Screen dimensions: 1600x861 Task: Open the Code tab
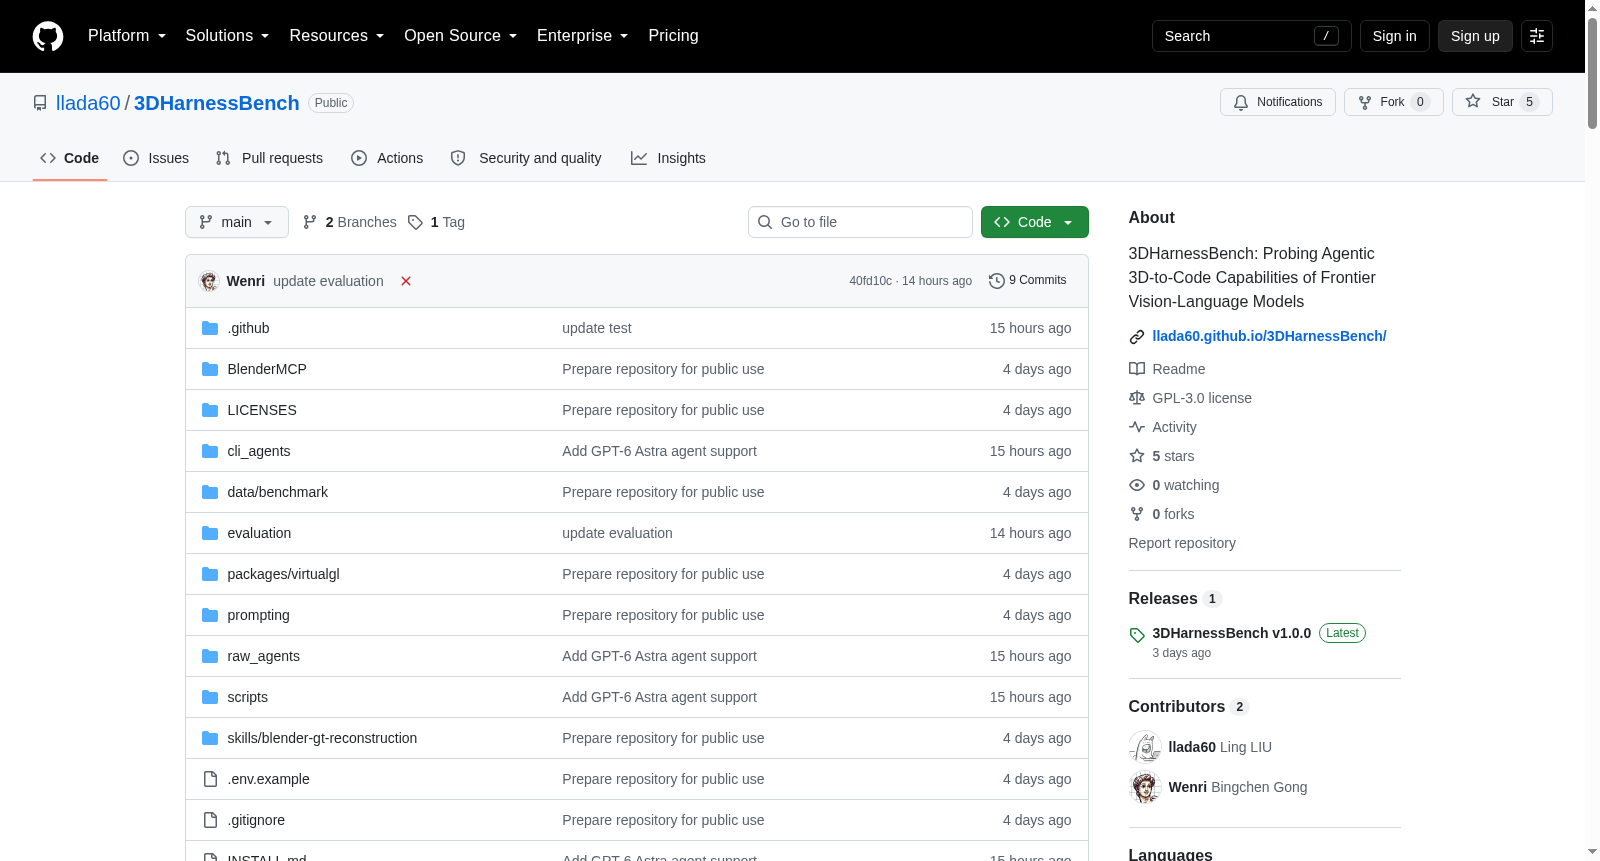70,158
